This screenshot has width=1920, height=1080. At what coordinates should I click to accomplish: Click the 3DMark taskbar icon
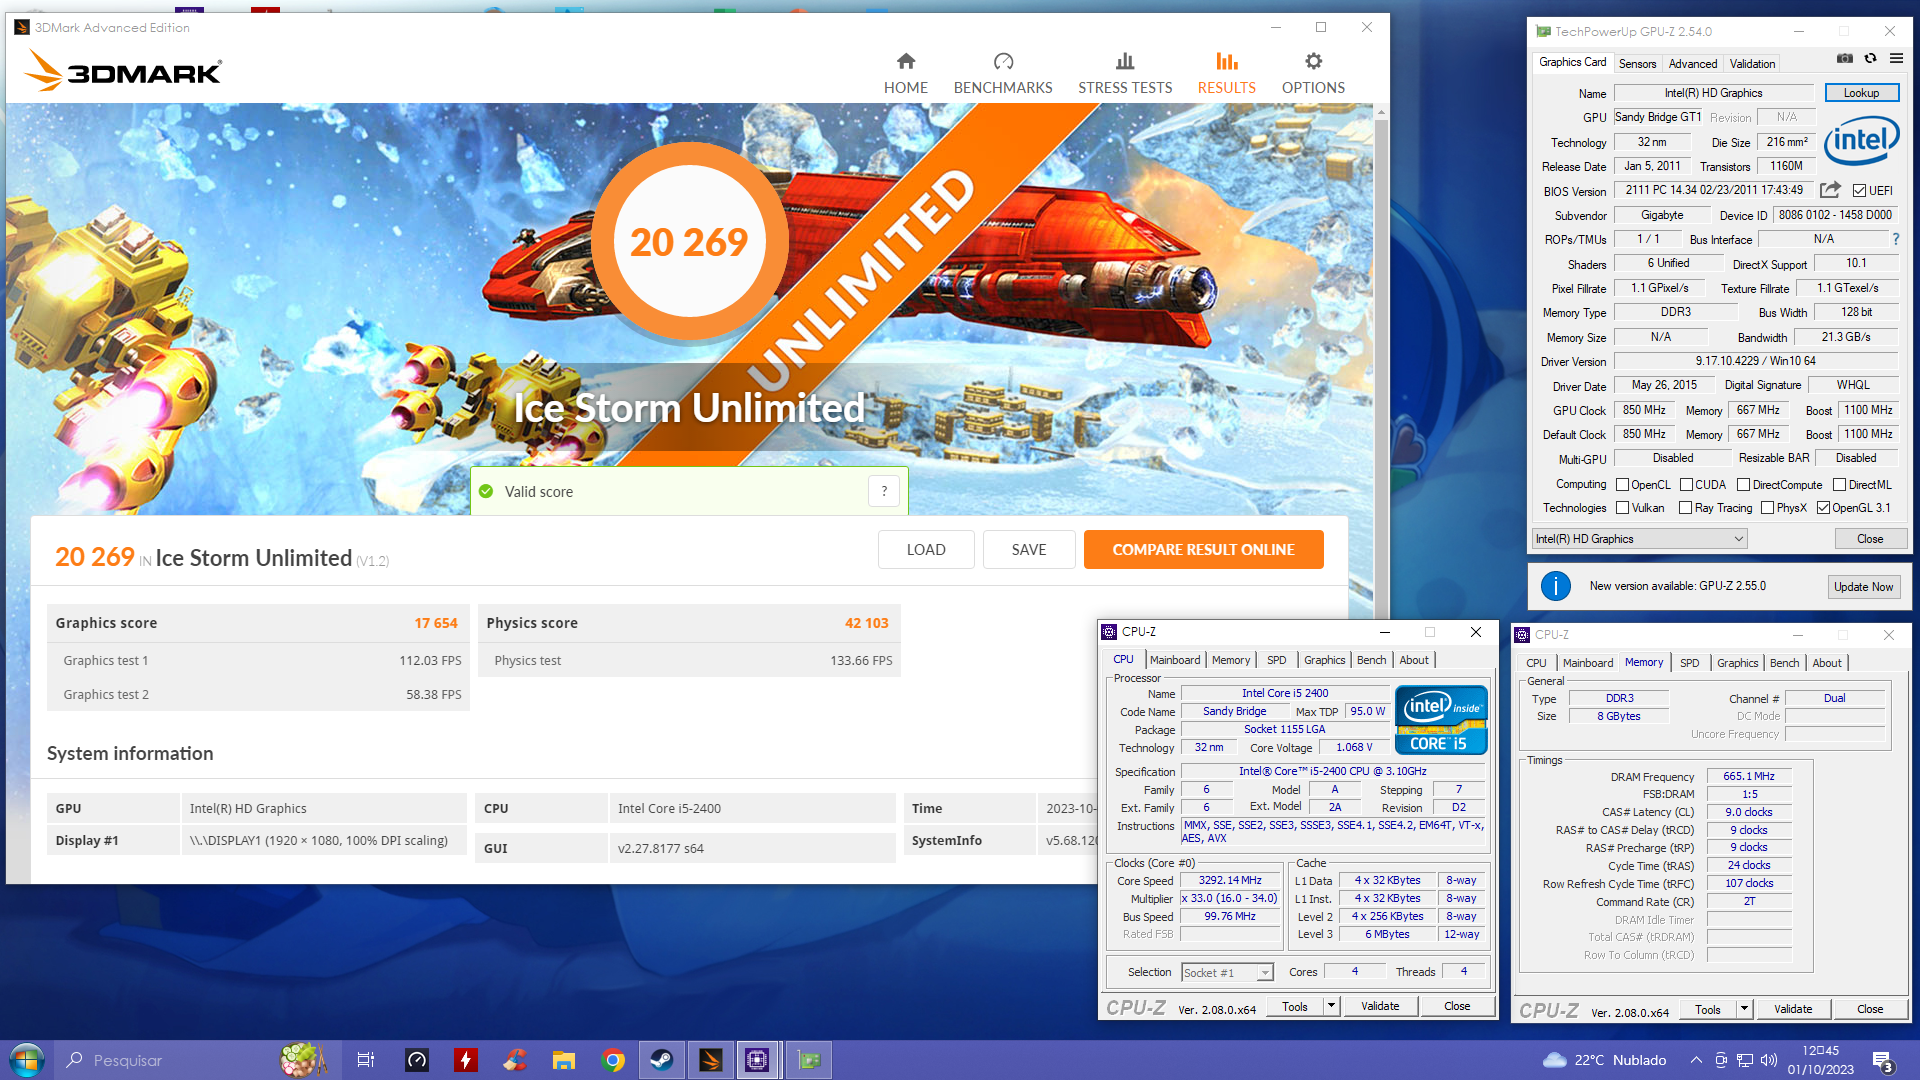711,1060
